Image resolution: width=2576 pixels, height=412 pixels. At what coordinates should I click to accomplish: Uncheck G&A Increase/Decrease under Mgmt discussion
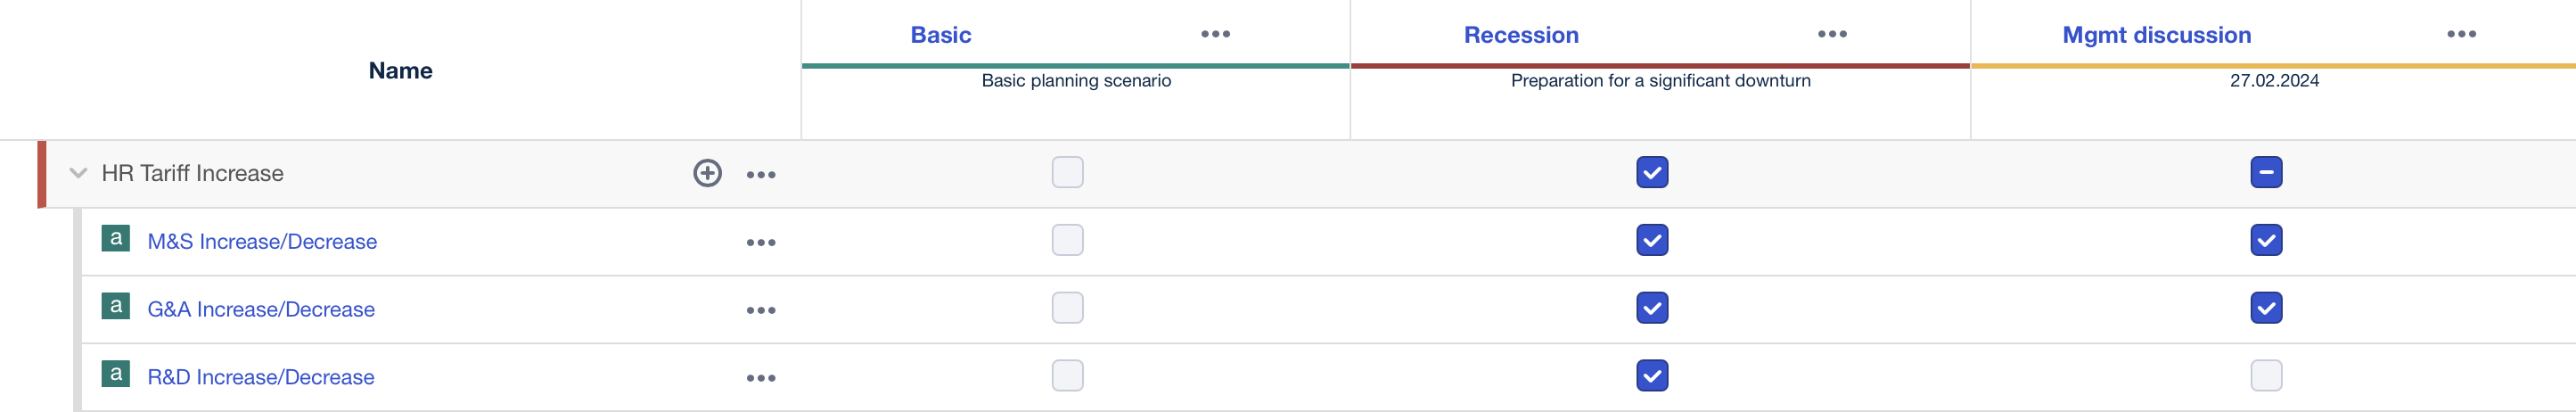pos(2266,308)
